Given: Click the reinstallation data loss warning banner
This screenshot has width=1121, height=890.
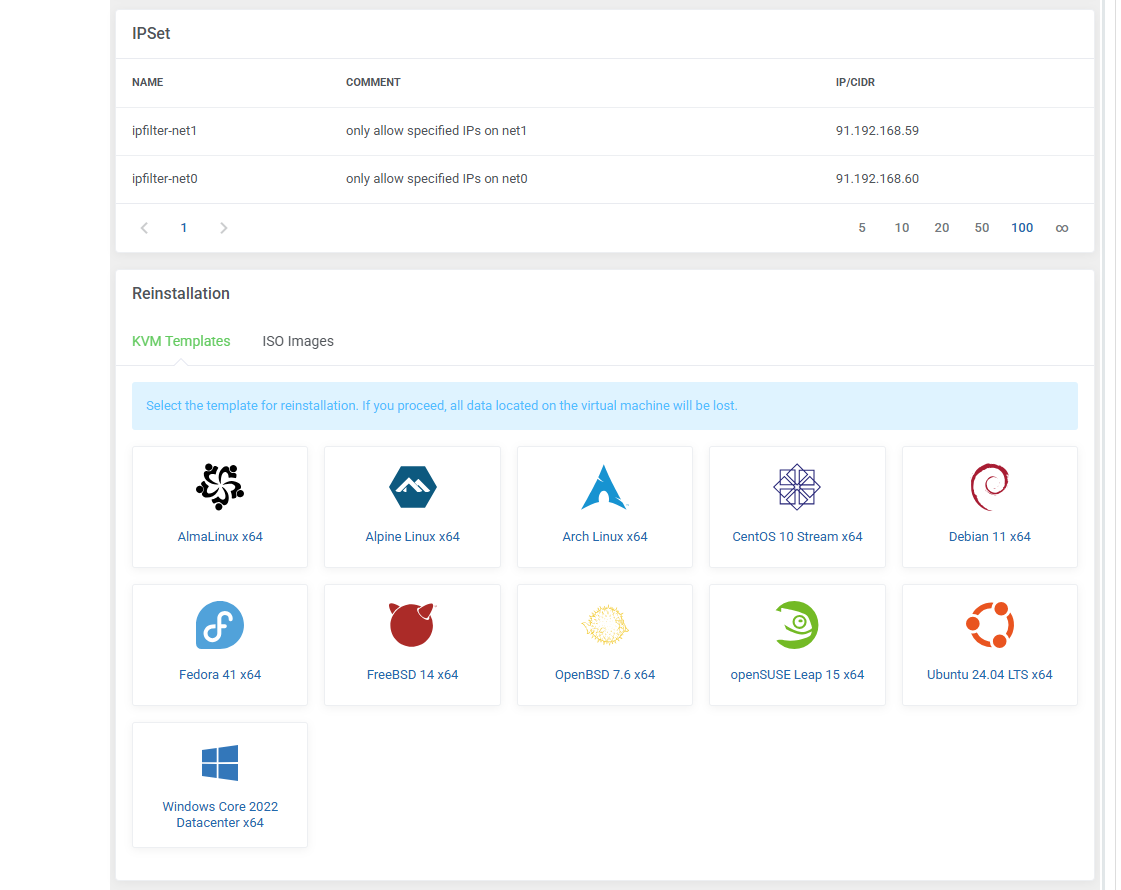Looking at the screenshot, I should coord(605,405).
